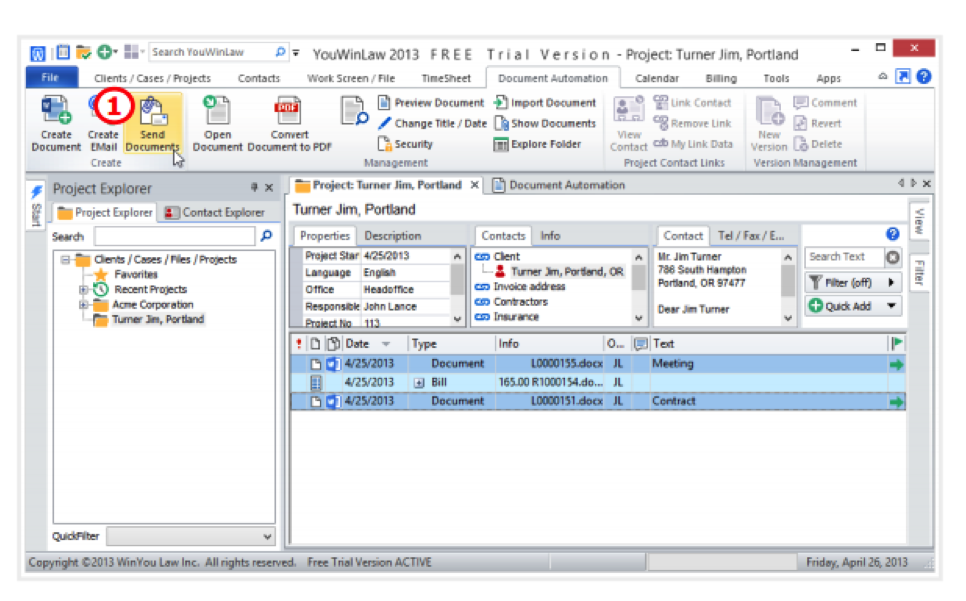Image resolution: width=966 pixels, height=601 pixels.
Task: Select the L0000155.docx Meeting row
Action: 598,364
